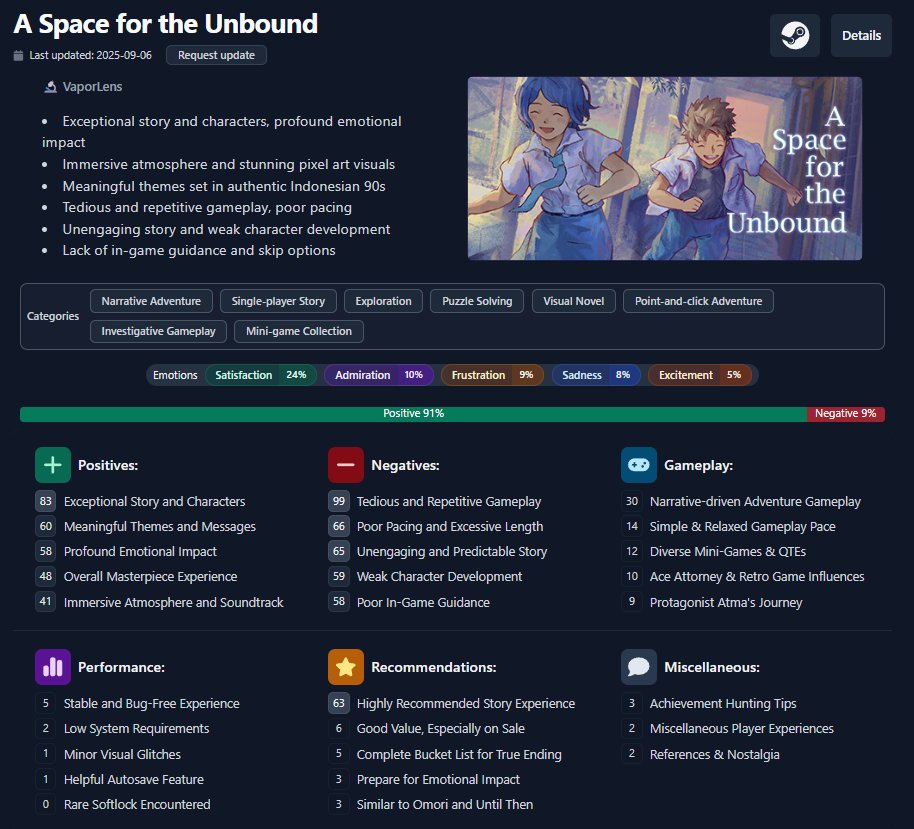Viewport: 914px width, 829px height.
Task: Click the blue gamepad Gameplay icon
Action: point(639,465)
